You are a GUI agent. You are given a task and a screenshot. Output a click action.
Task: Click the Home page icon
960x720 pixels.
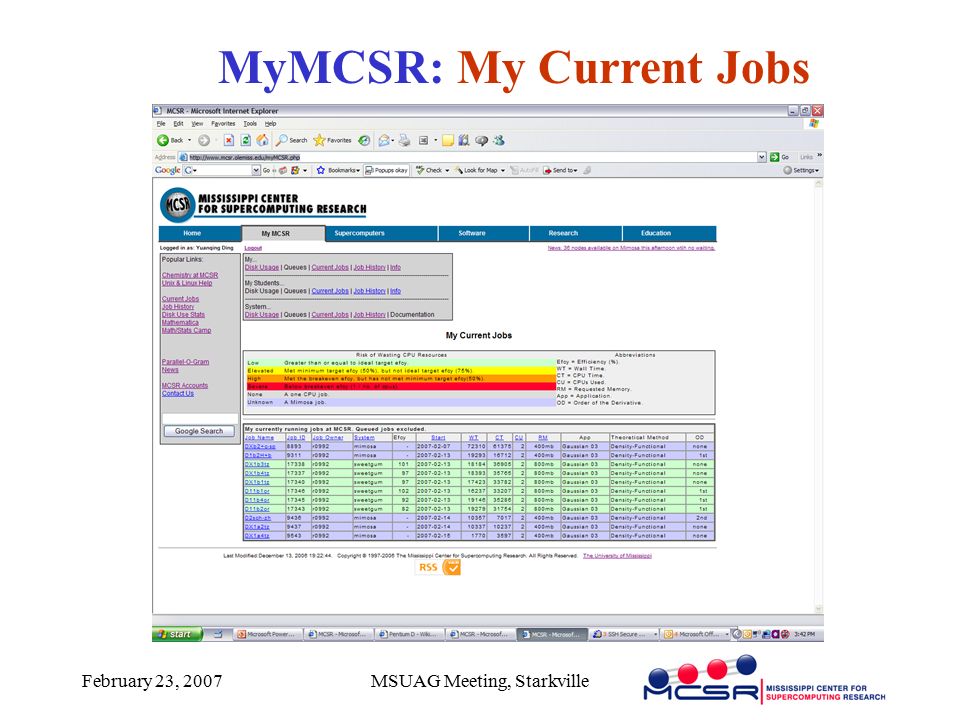pyautogui.click(x=262, y=140)
